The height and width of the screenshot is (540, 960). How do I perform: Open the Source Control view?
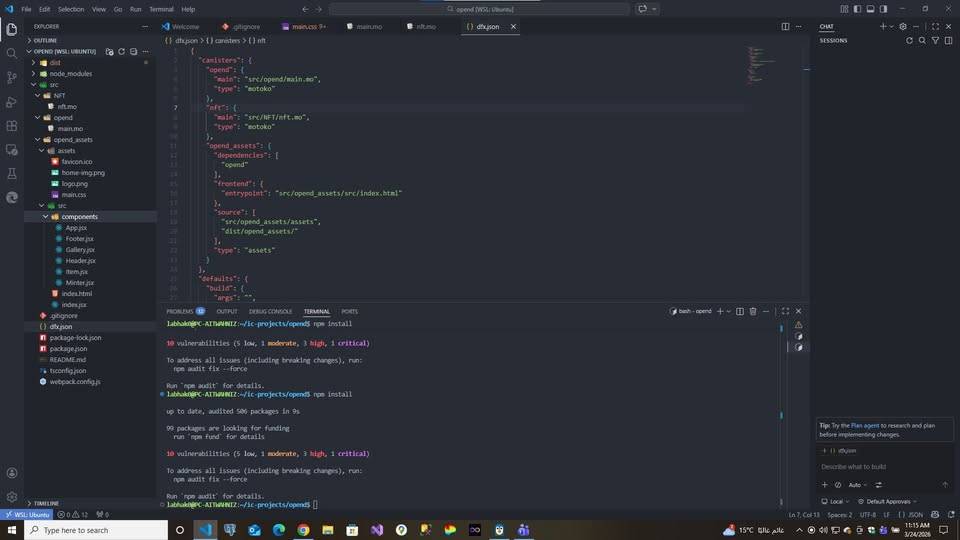pyautogui.click(x=12, y=77)
